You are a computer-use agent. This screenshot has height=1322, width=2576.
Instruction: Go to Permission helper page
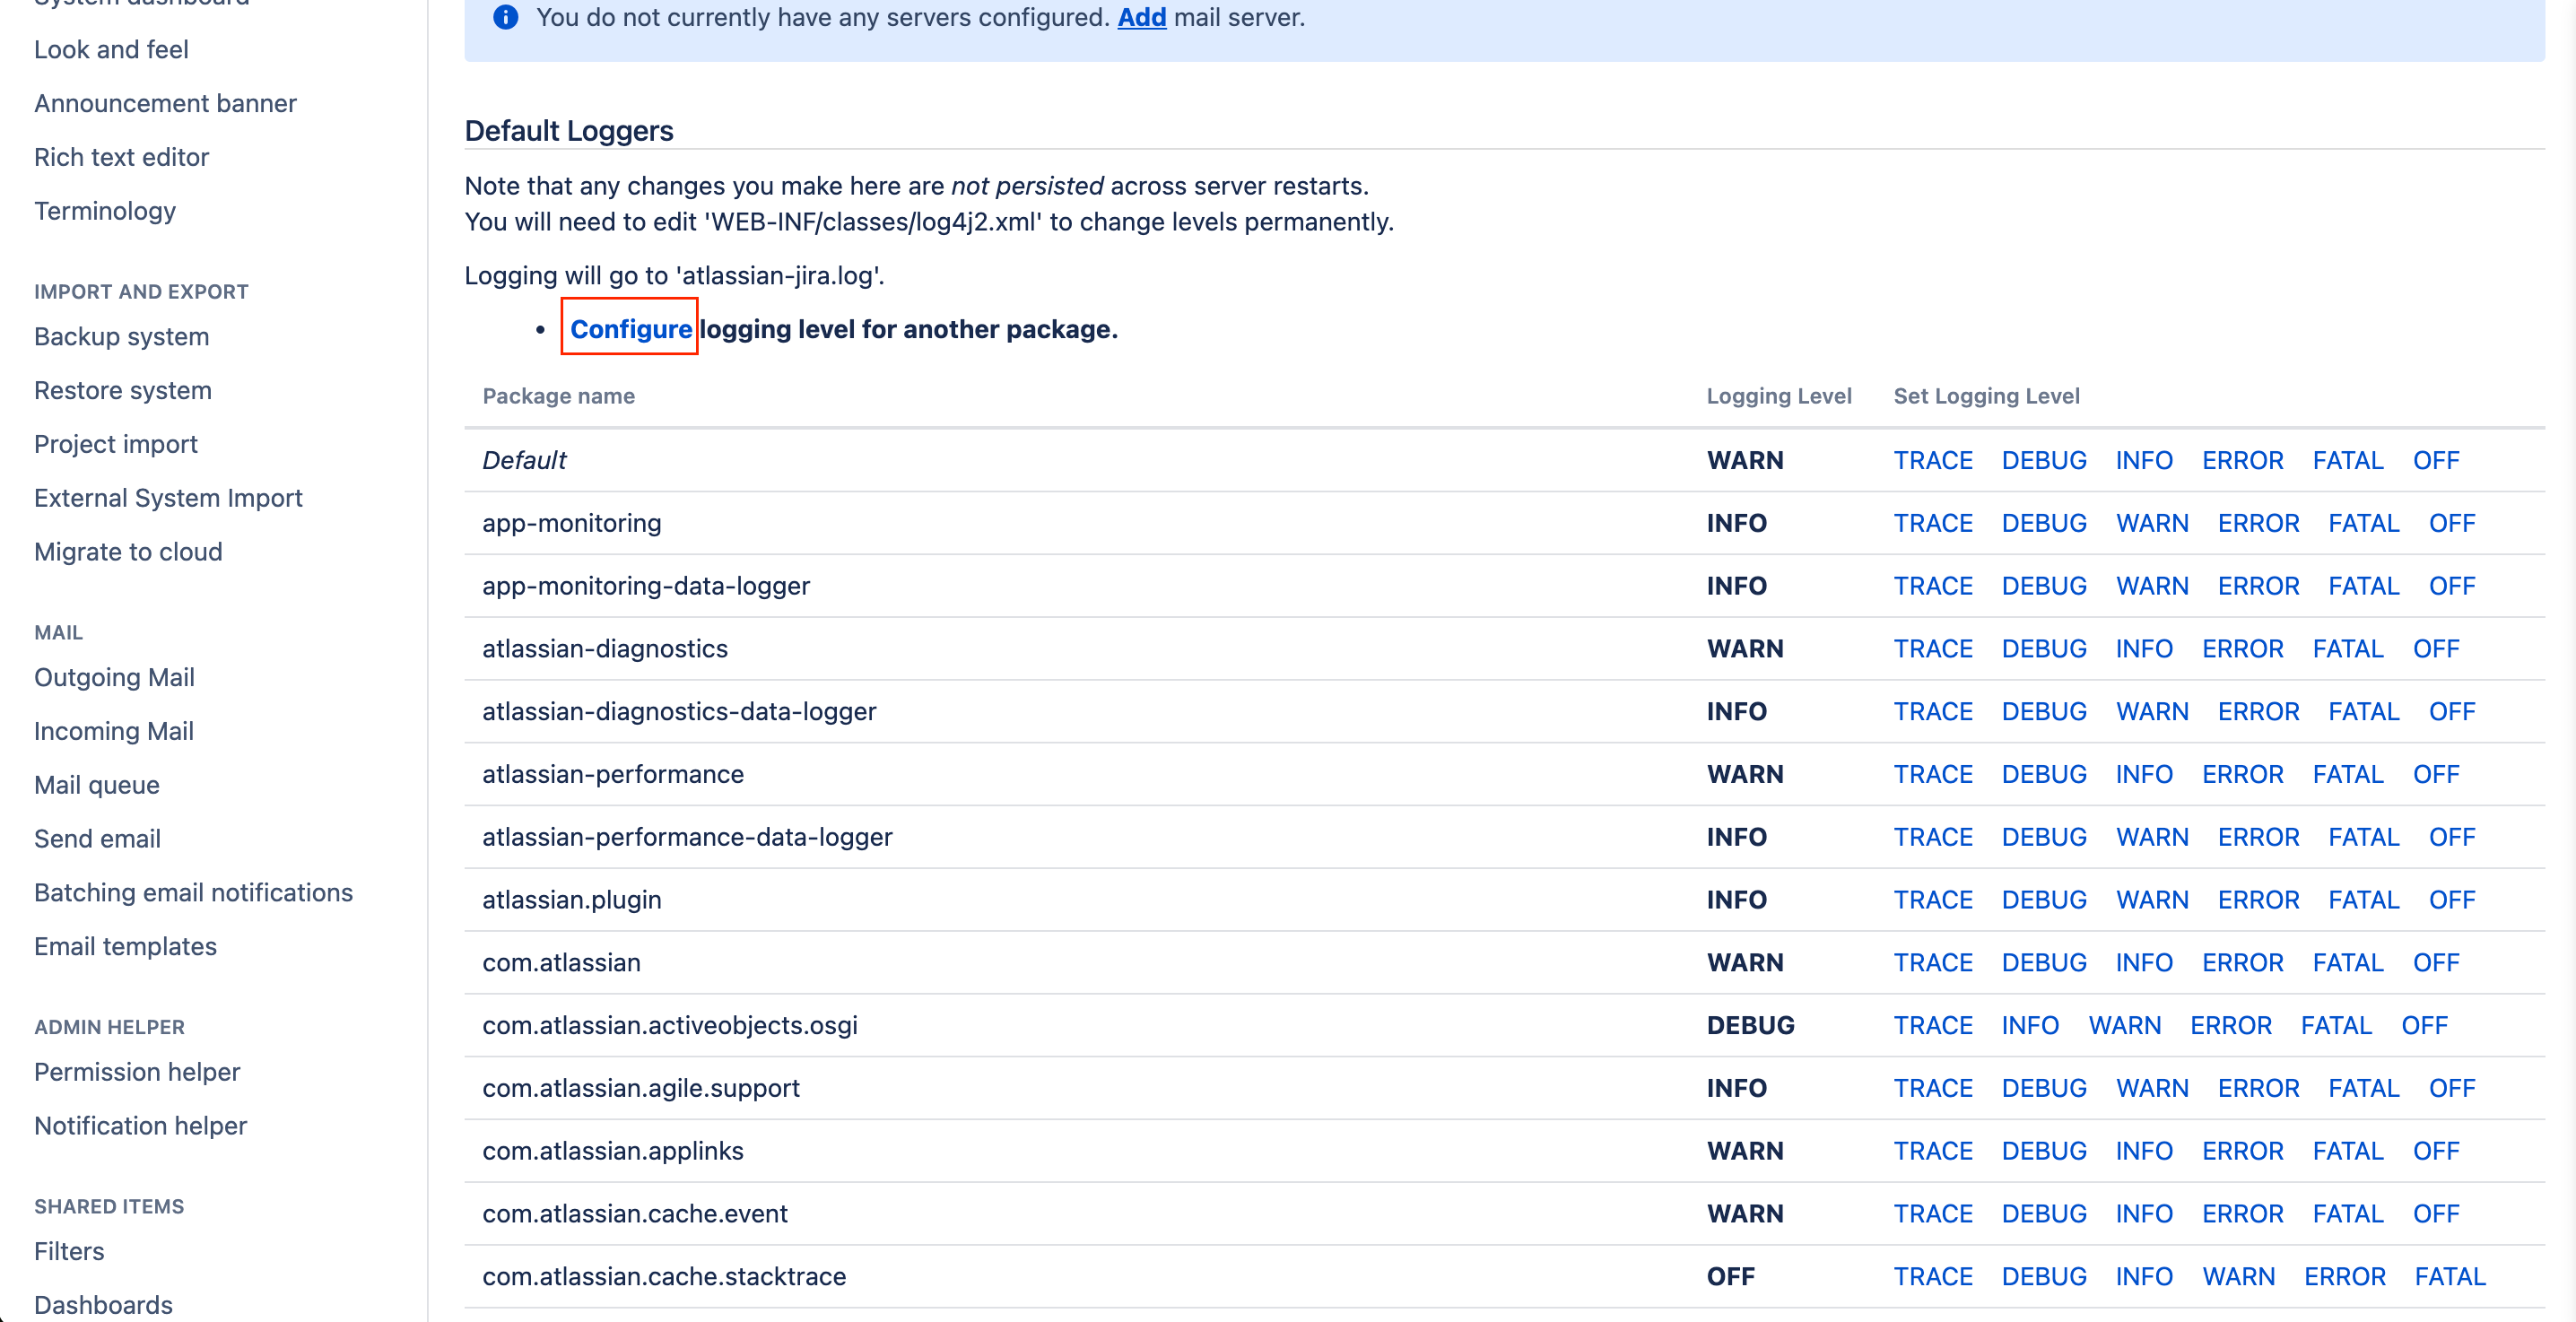(x=137, y=1071)
